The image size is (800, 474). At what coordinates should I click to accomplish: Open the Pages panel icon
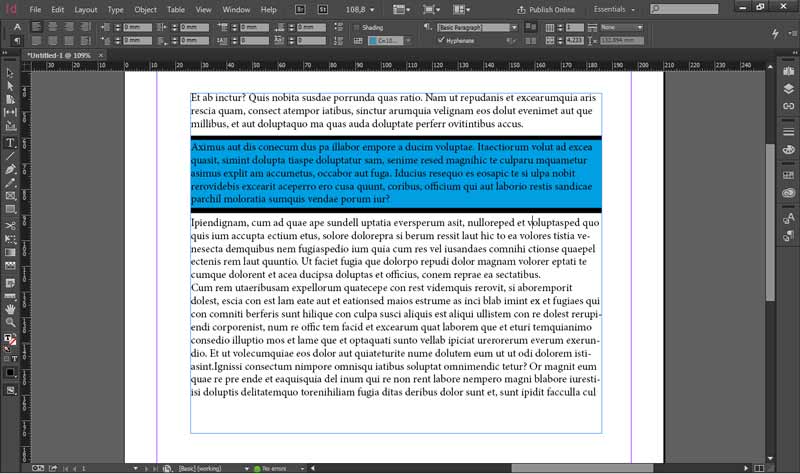(x=788, y=71)
